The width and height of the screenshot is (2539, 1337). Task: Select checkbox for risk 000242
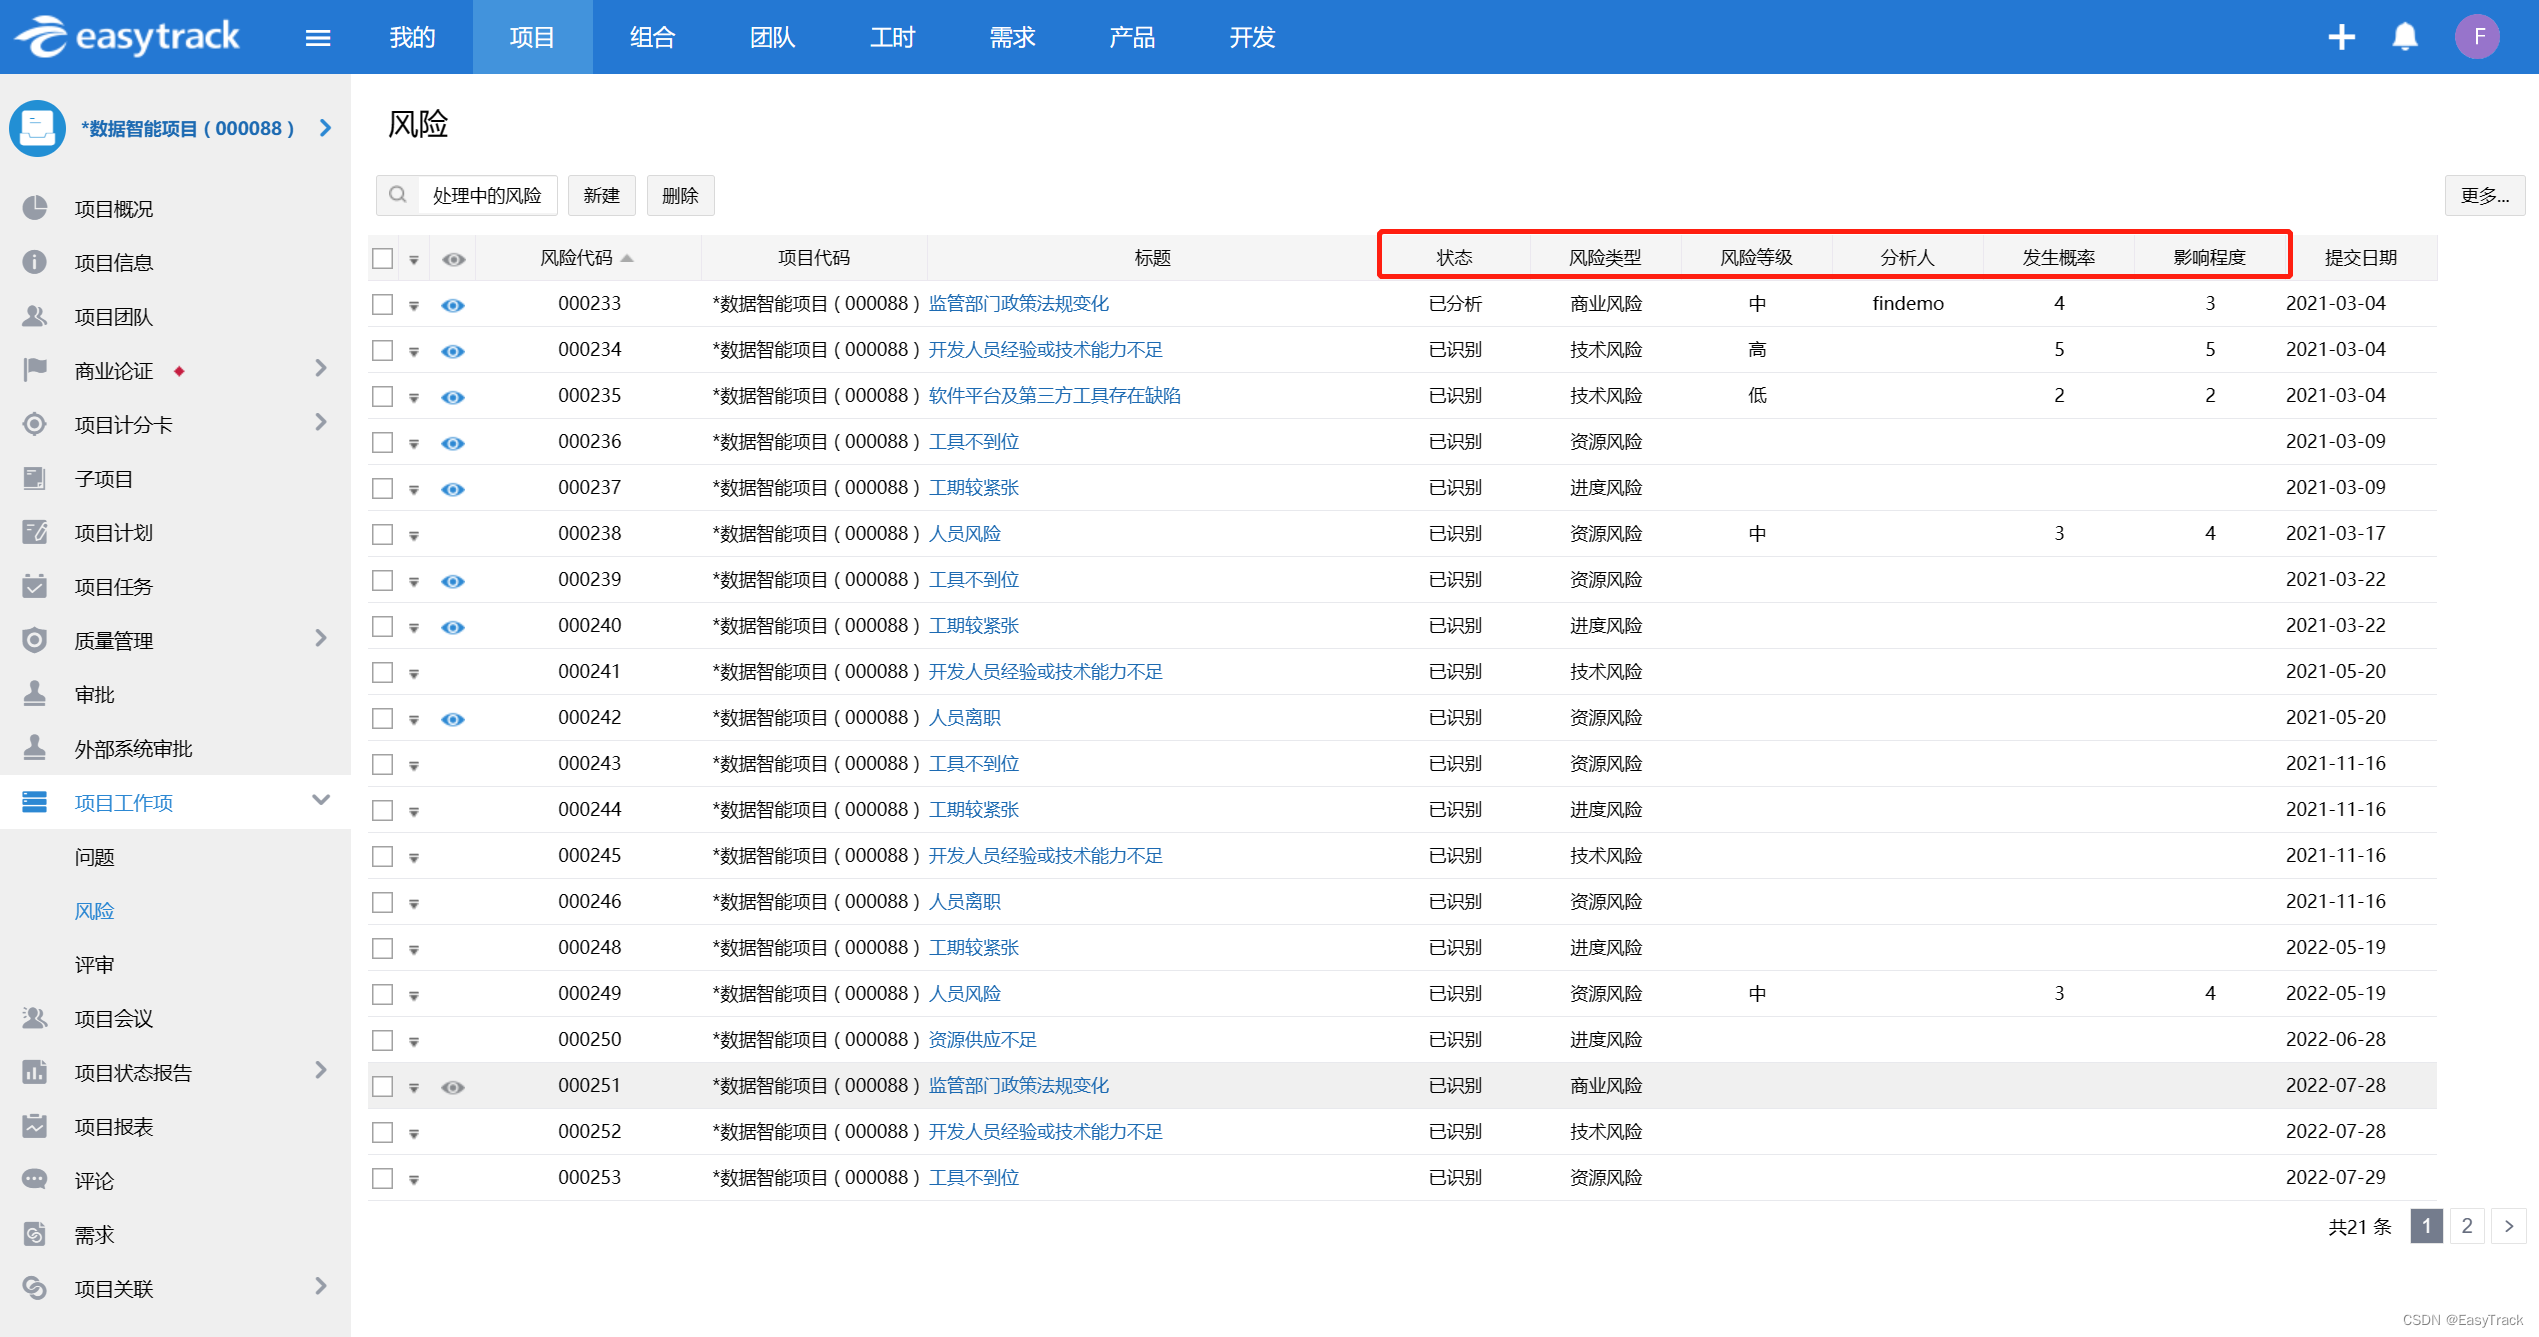(382, 718)
